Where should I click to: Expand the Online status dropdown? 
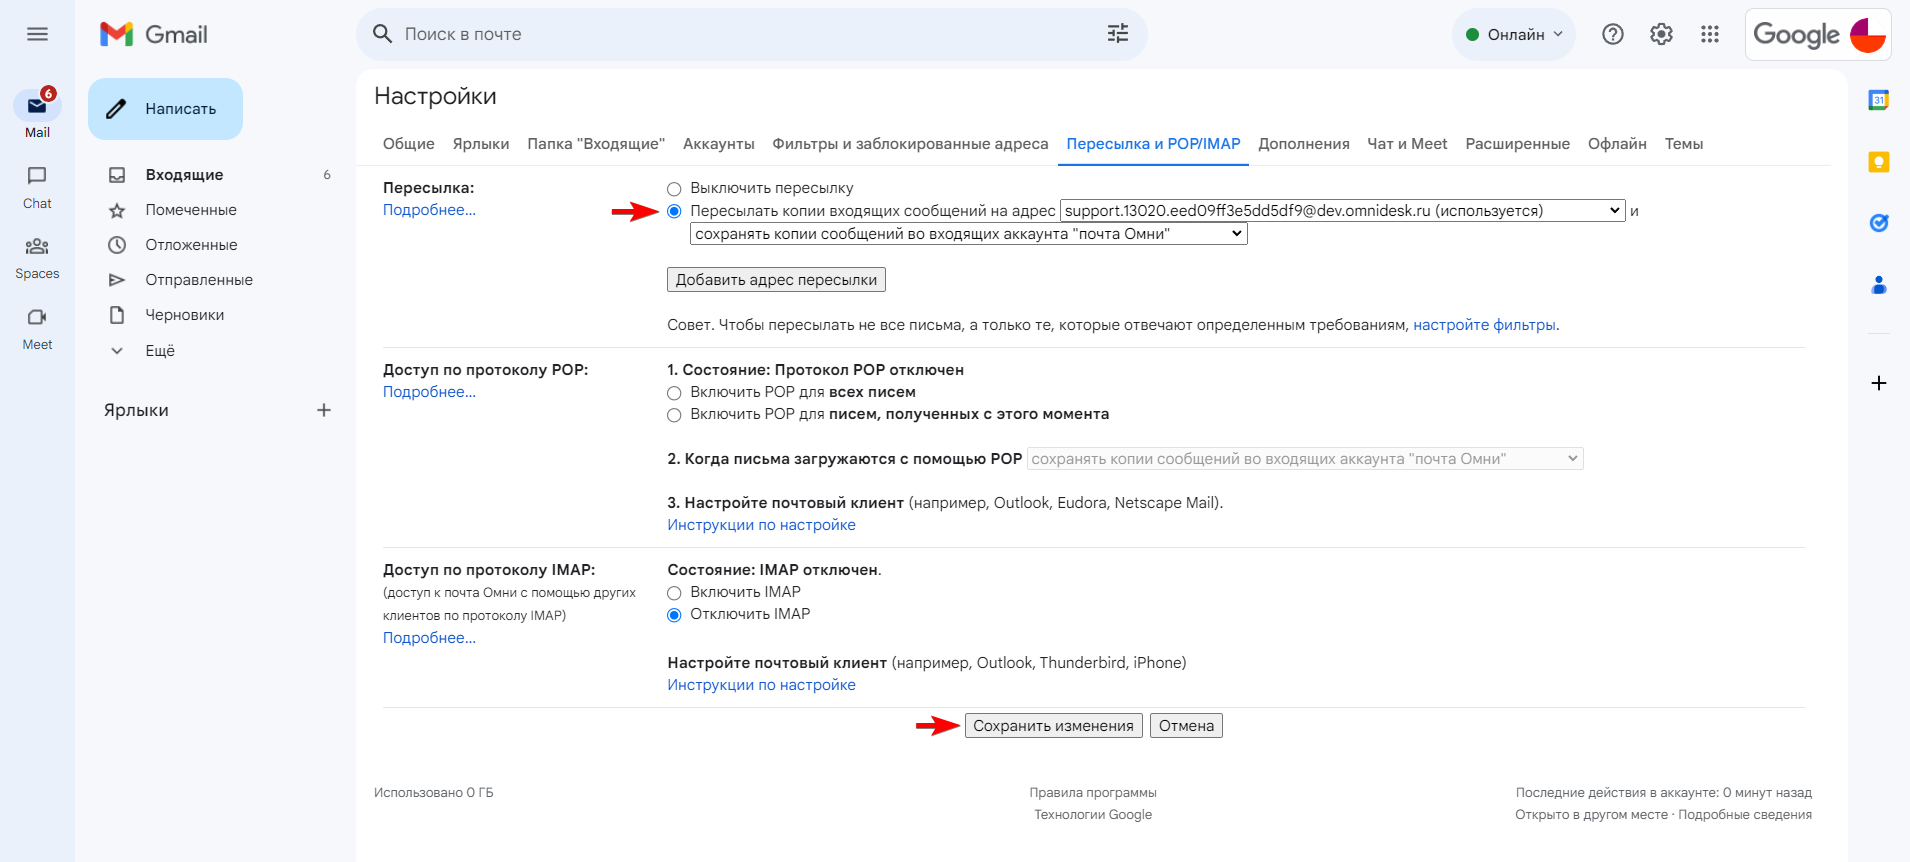pos(1514,34)
